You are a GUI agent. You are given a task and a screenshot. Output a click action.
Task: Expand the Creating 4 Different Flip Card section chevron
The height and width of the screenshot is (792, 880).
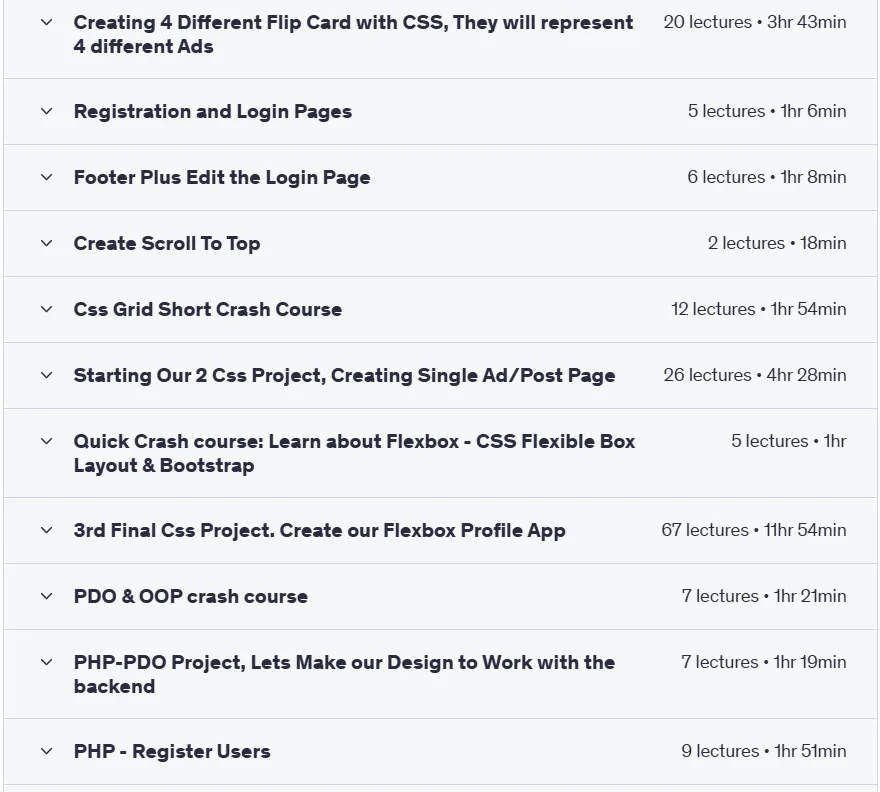coord(47,22)
